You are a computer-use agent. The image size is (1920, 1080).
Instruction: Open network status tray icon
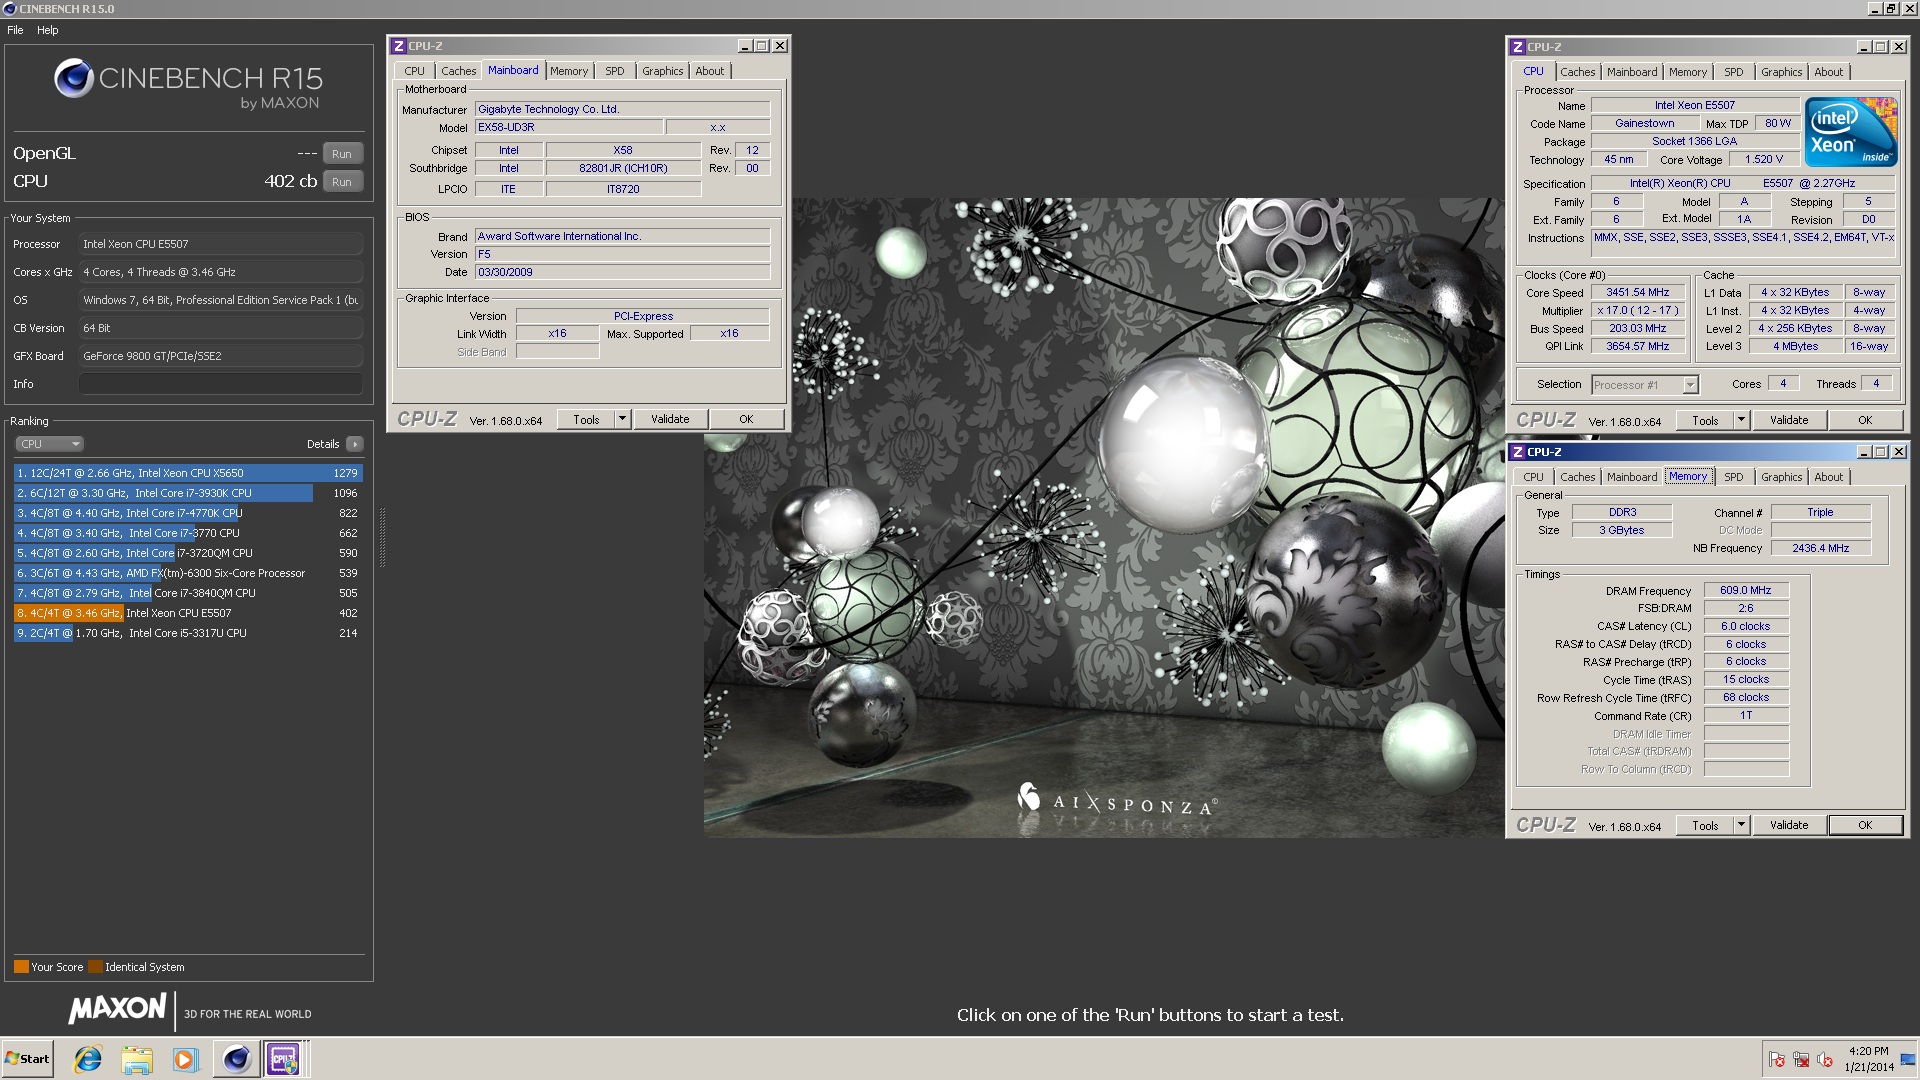1801,1060
